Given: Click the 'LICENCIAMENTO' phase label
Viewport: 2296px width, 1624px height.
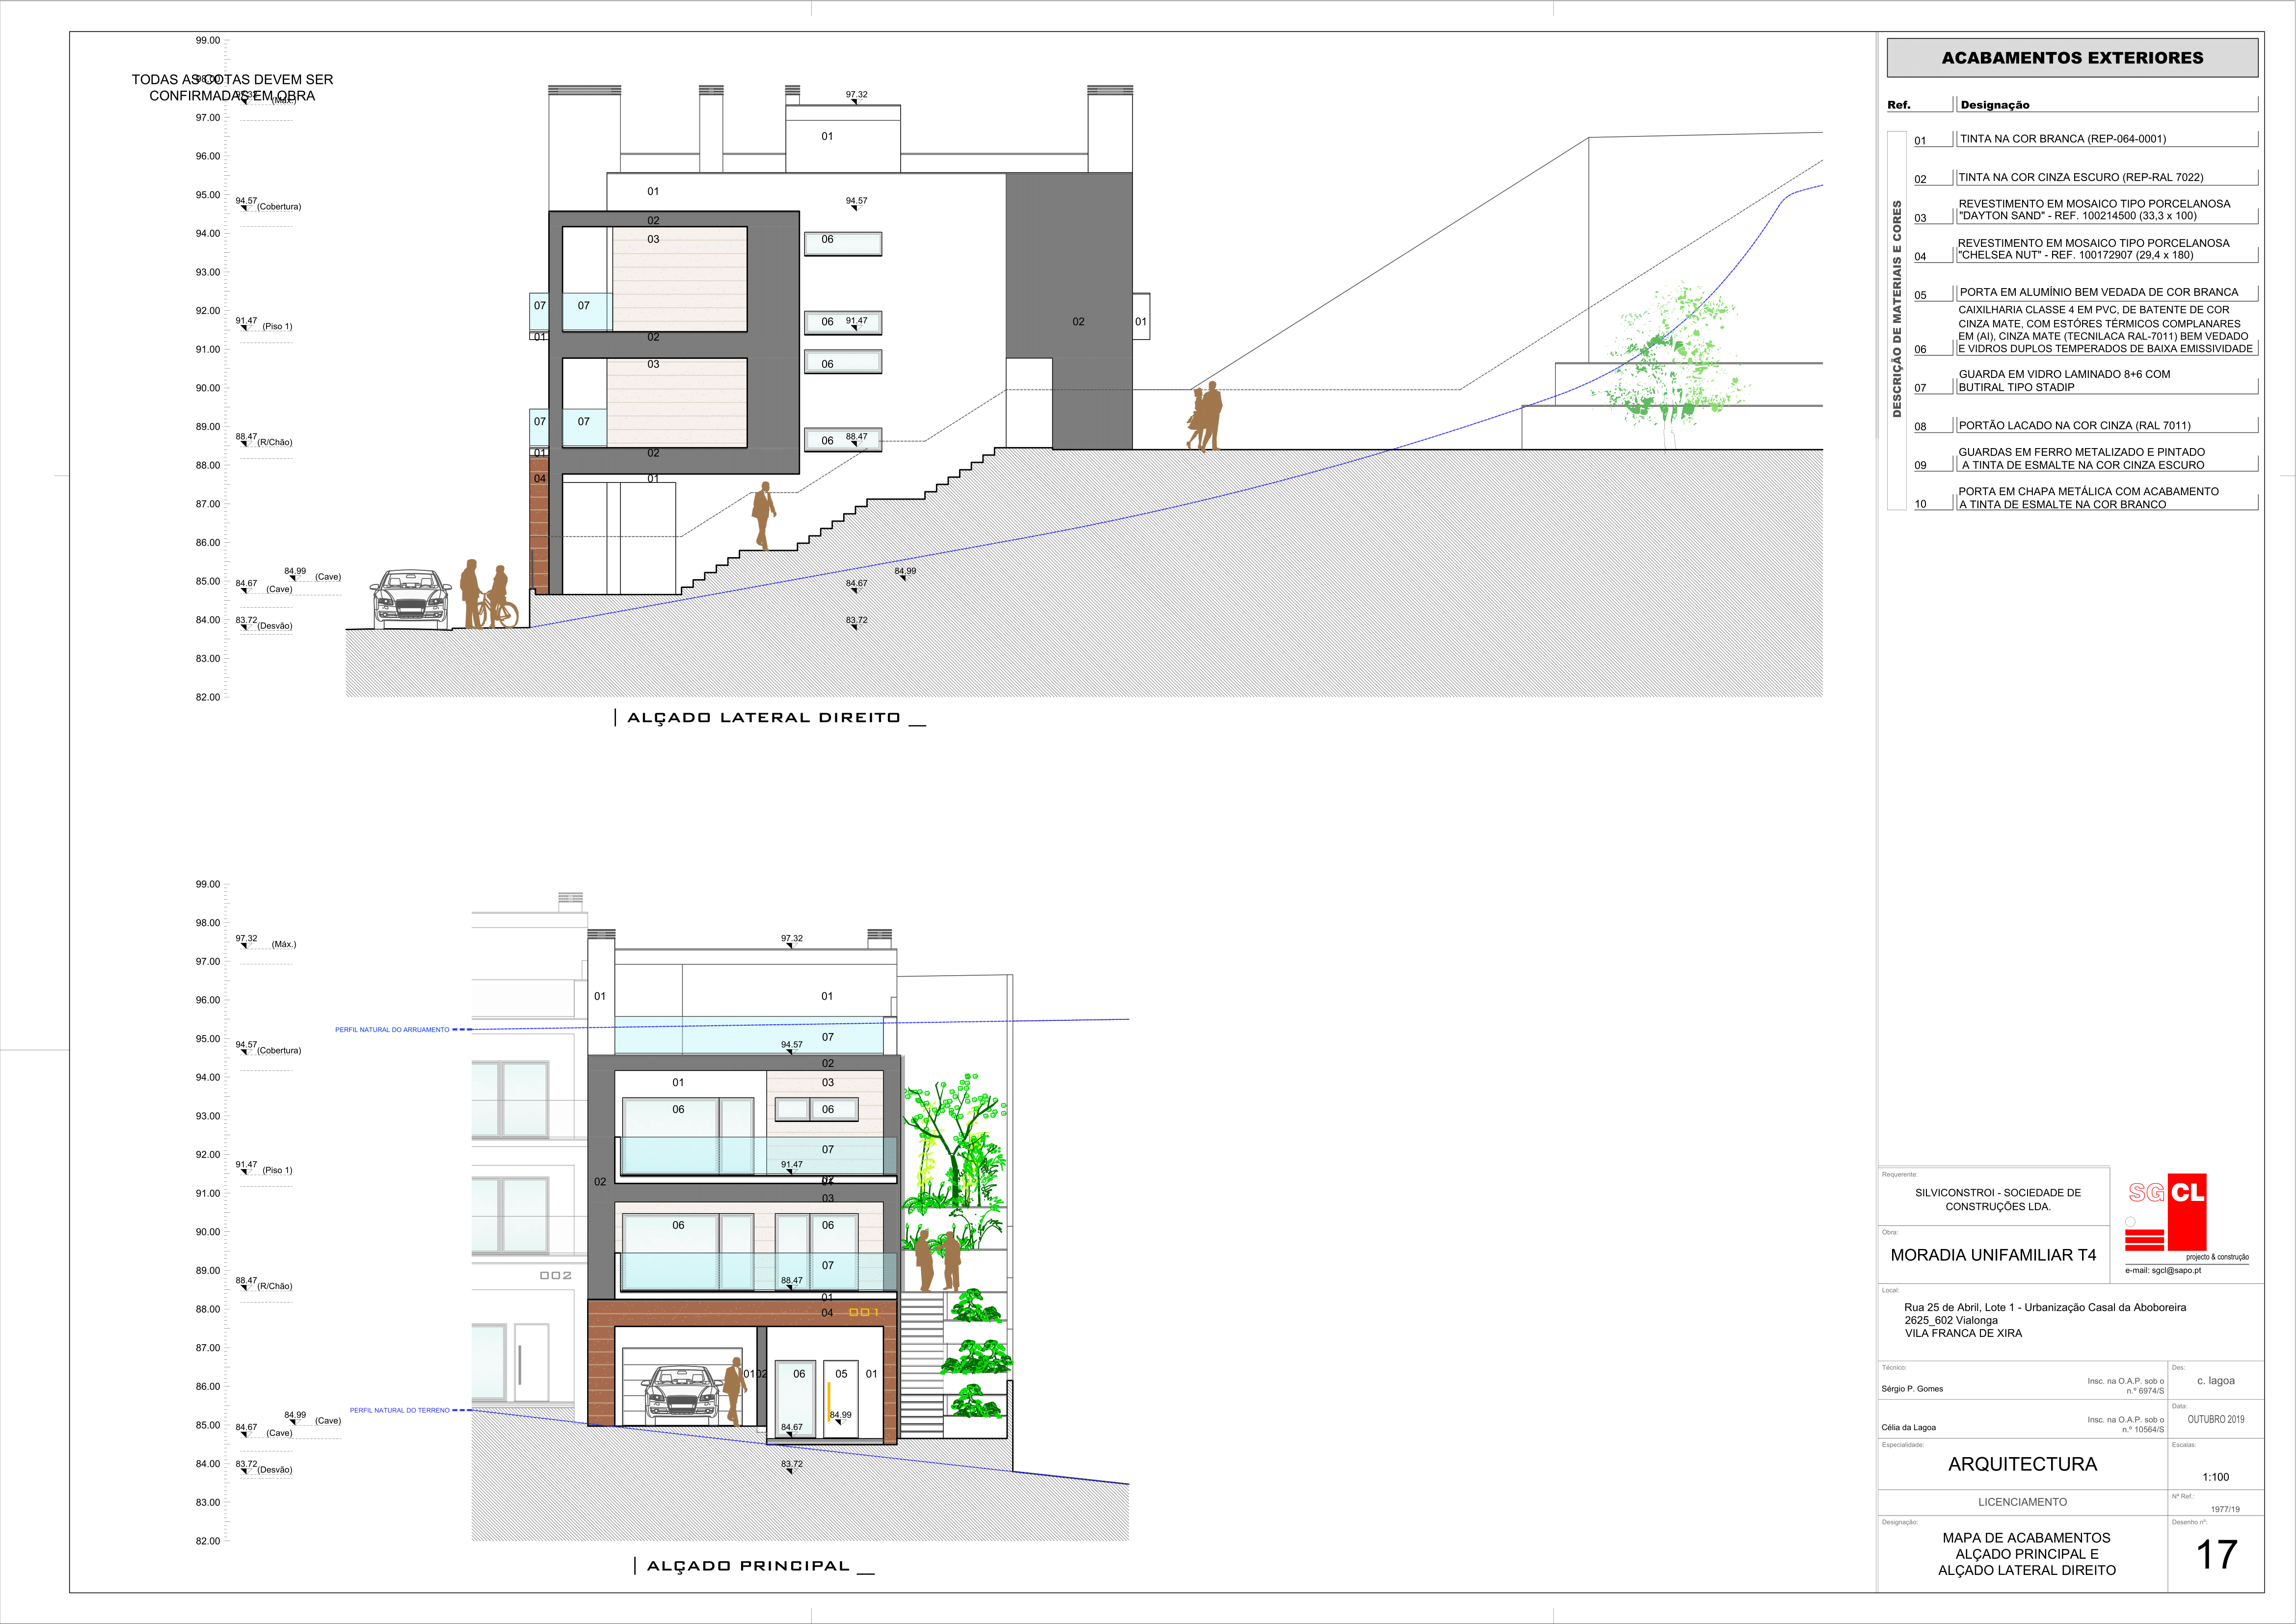Looking at the screenshot, I should (2022, 1502).
